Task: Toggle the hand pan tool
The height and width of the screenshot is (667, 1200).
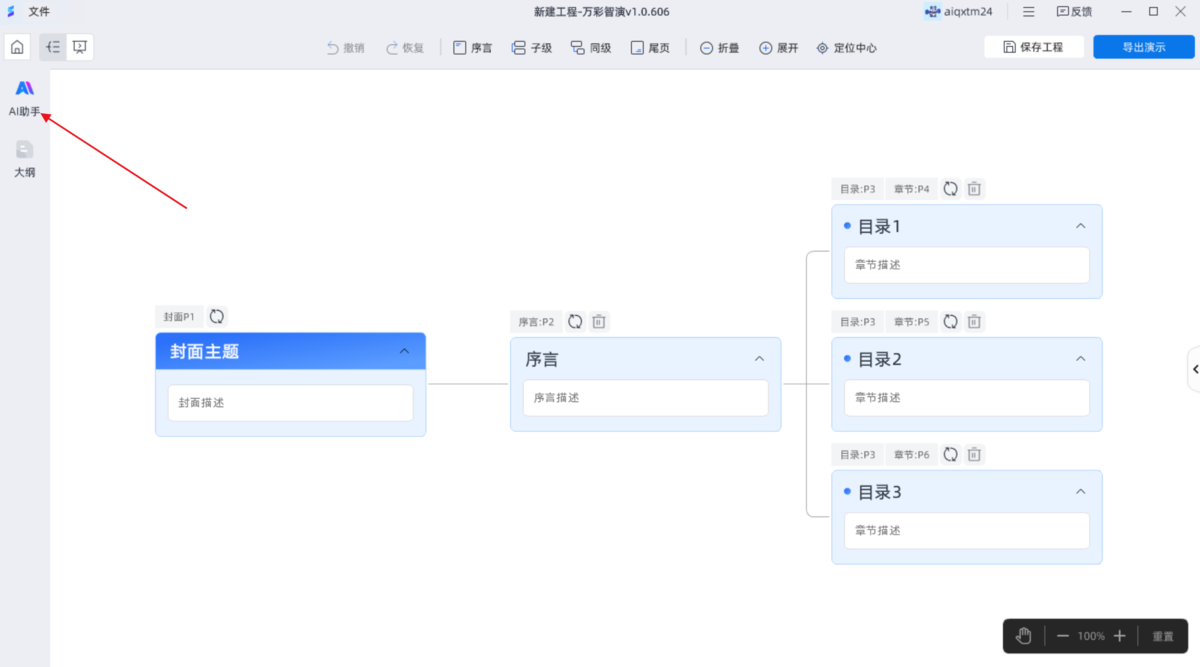Action: (x=1023, y=636)
